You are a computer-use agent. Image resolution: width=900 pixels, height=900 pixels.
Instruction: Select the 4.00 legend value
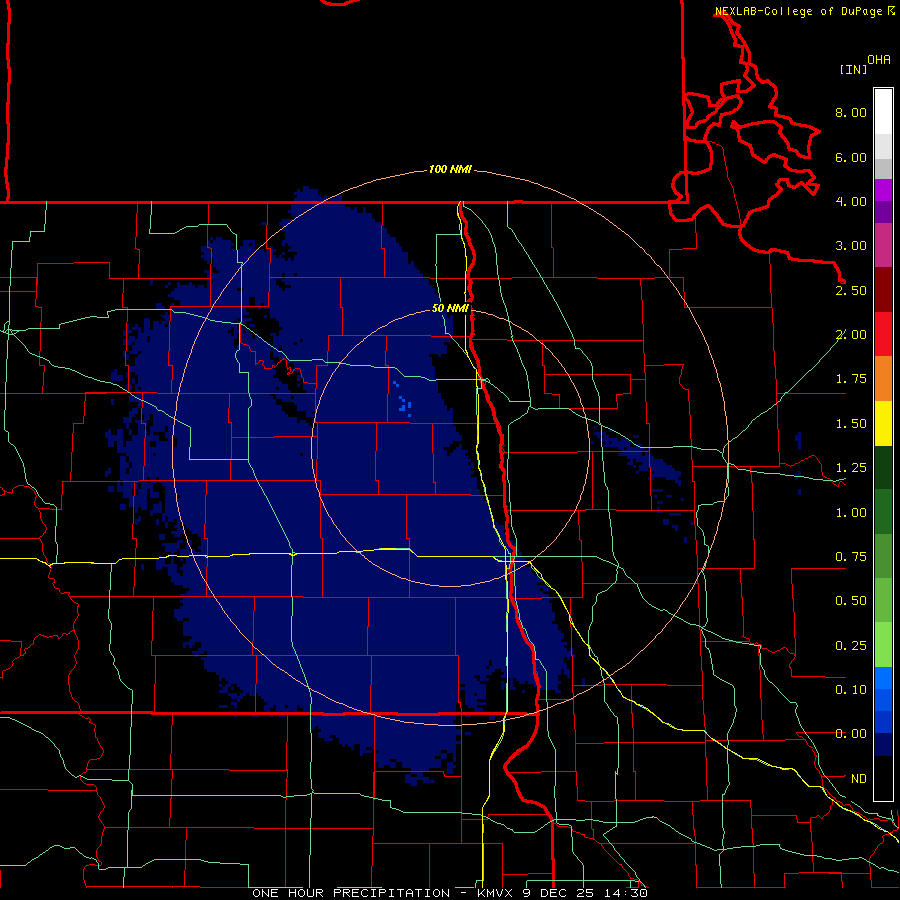pyautogui.click(x=851, y=201)
